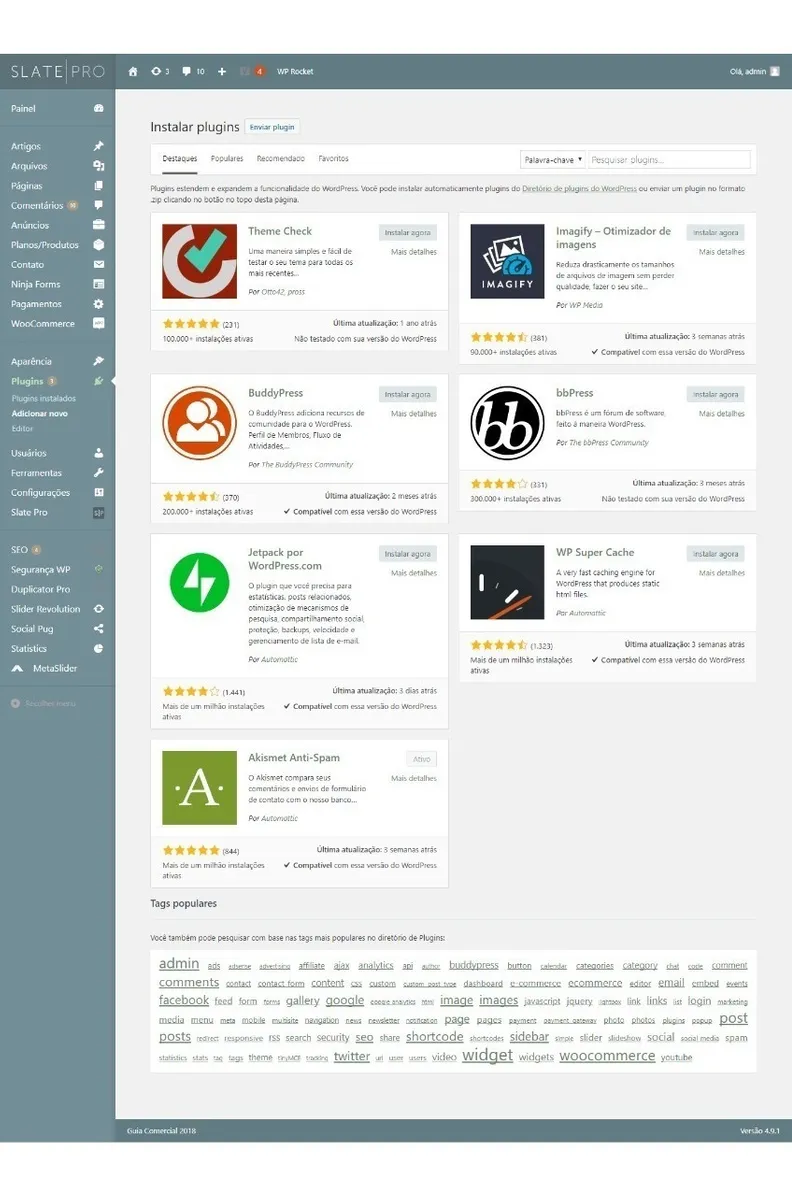Switch to the Destaques tab
Viewport: 792px width, 1200px height.
(180, 159)
